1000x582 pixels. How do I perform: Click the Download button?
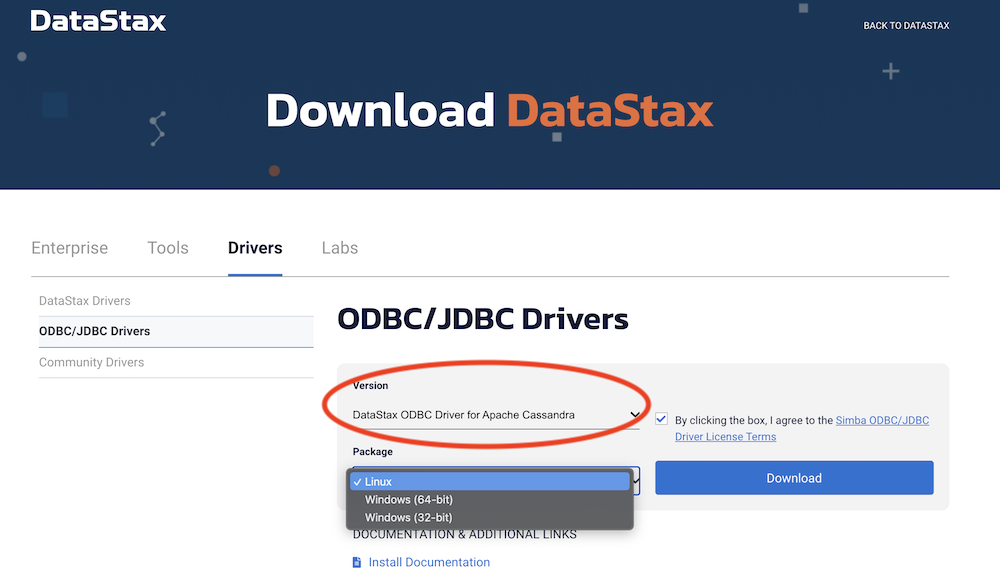(794, 478)
